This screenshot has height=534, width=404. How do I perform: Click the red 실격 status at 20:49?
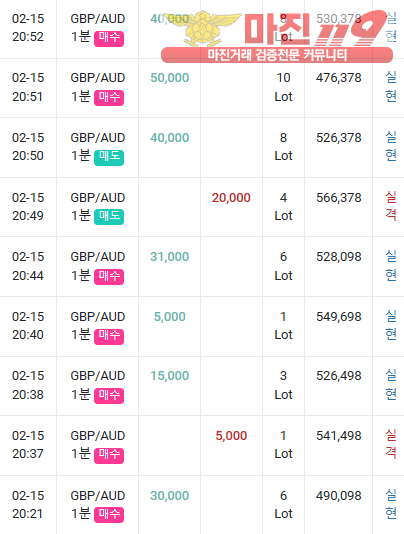pyautogui.click(x=391, y=206)
